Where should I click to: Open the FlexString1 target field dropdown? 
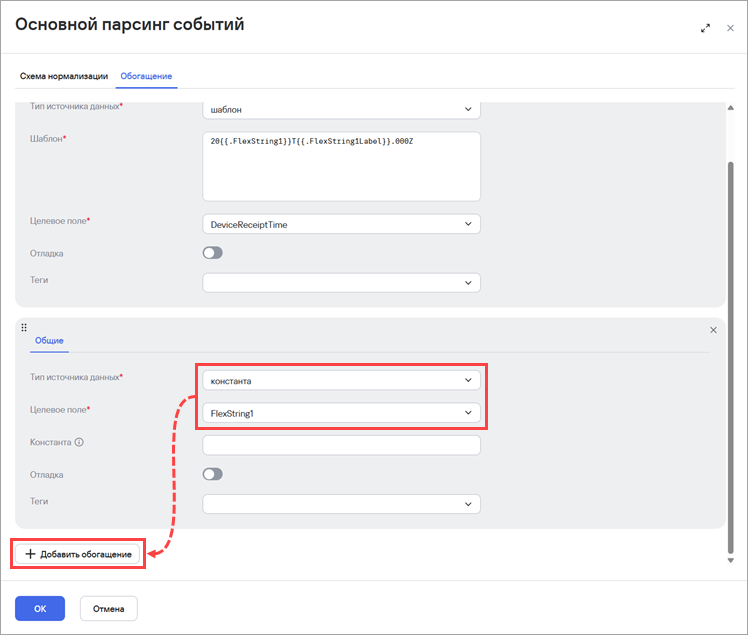[341, 413]
